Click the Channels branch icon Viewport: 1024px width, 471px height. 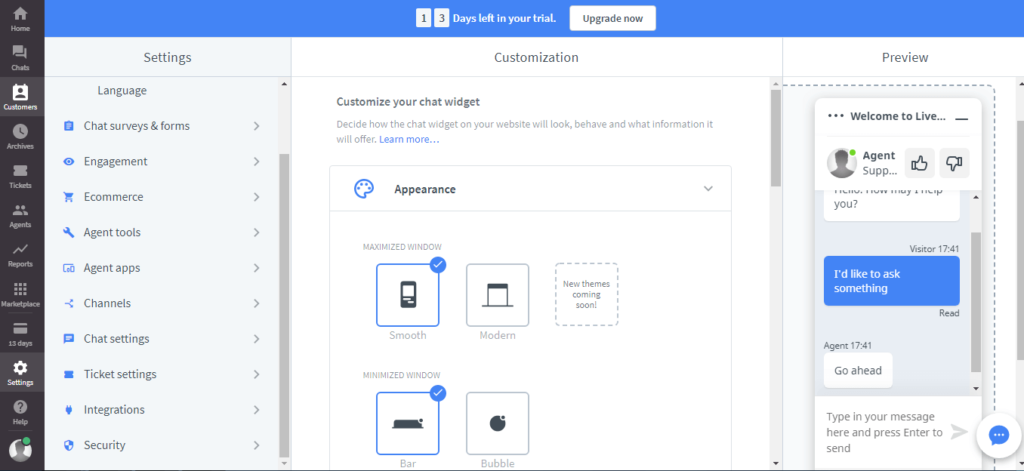(69, 303)
